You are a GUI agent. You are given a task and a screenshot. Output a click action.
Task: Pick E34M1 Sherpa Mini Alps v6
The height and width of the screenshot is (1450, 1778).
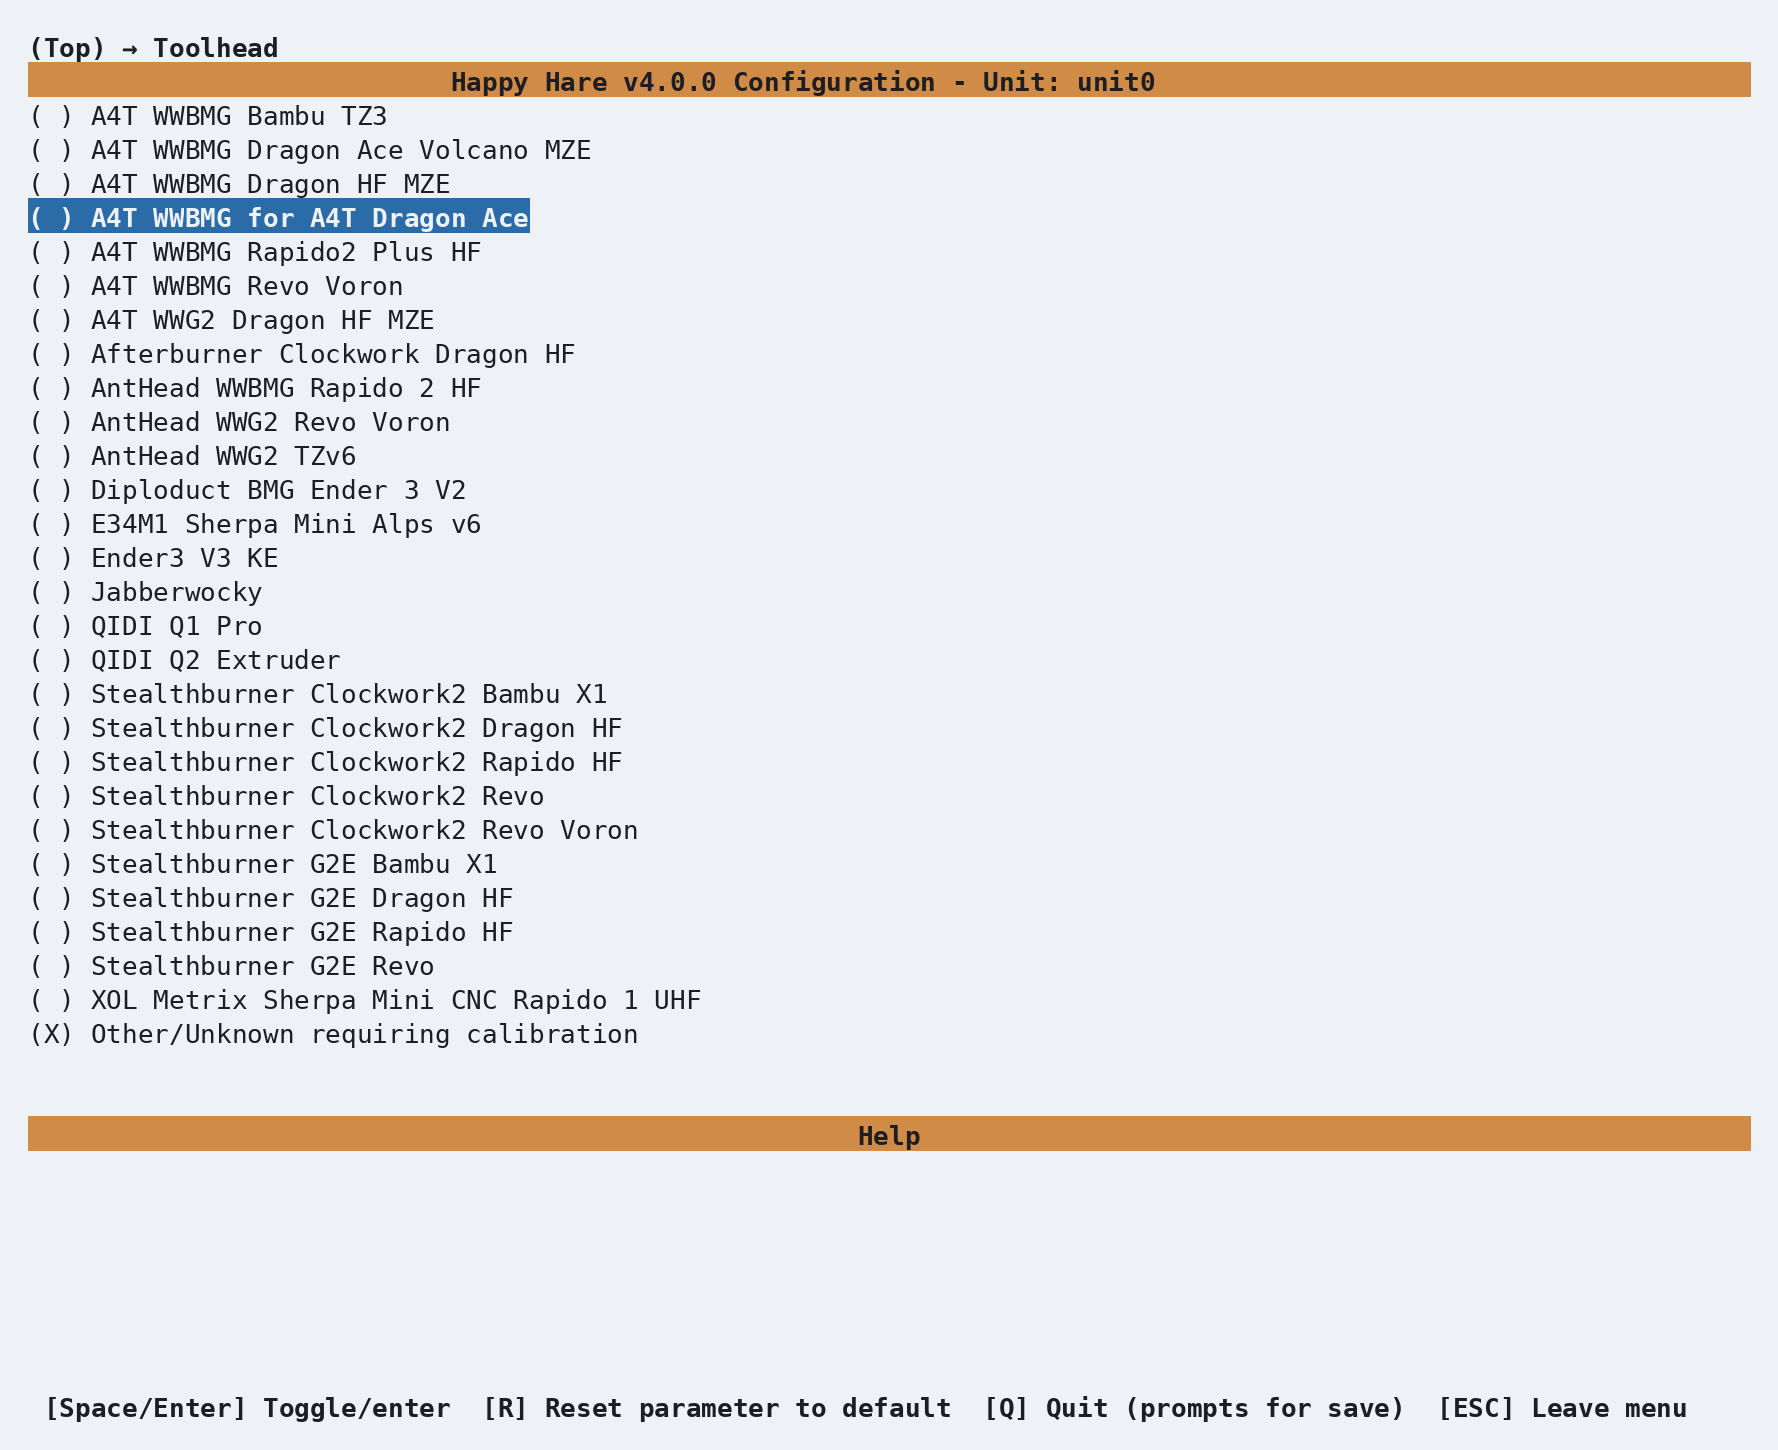[x=255, y=524]
